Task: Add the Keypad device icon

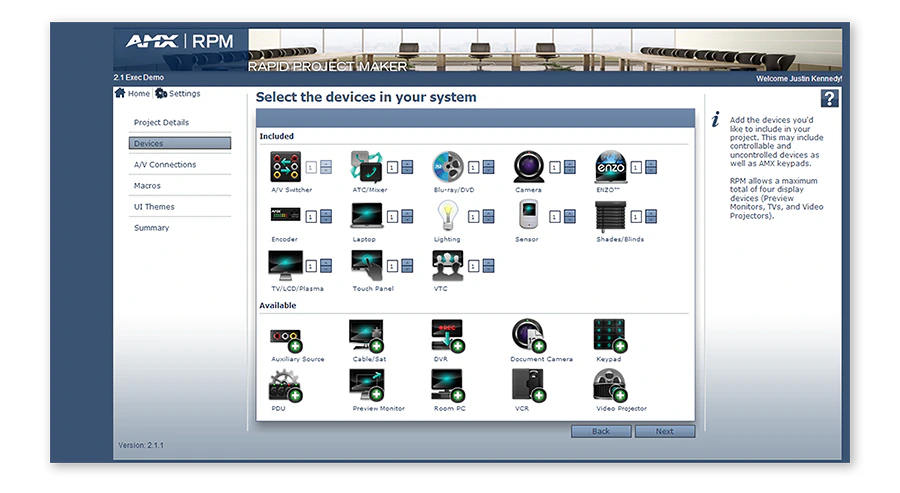Action: (x=610, y=336)
